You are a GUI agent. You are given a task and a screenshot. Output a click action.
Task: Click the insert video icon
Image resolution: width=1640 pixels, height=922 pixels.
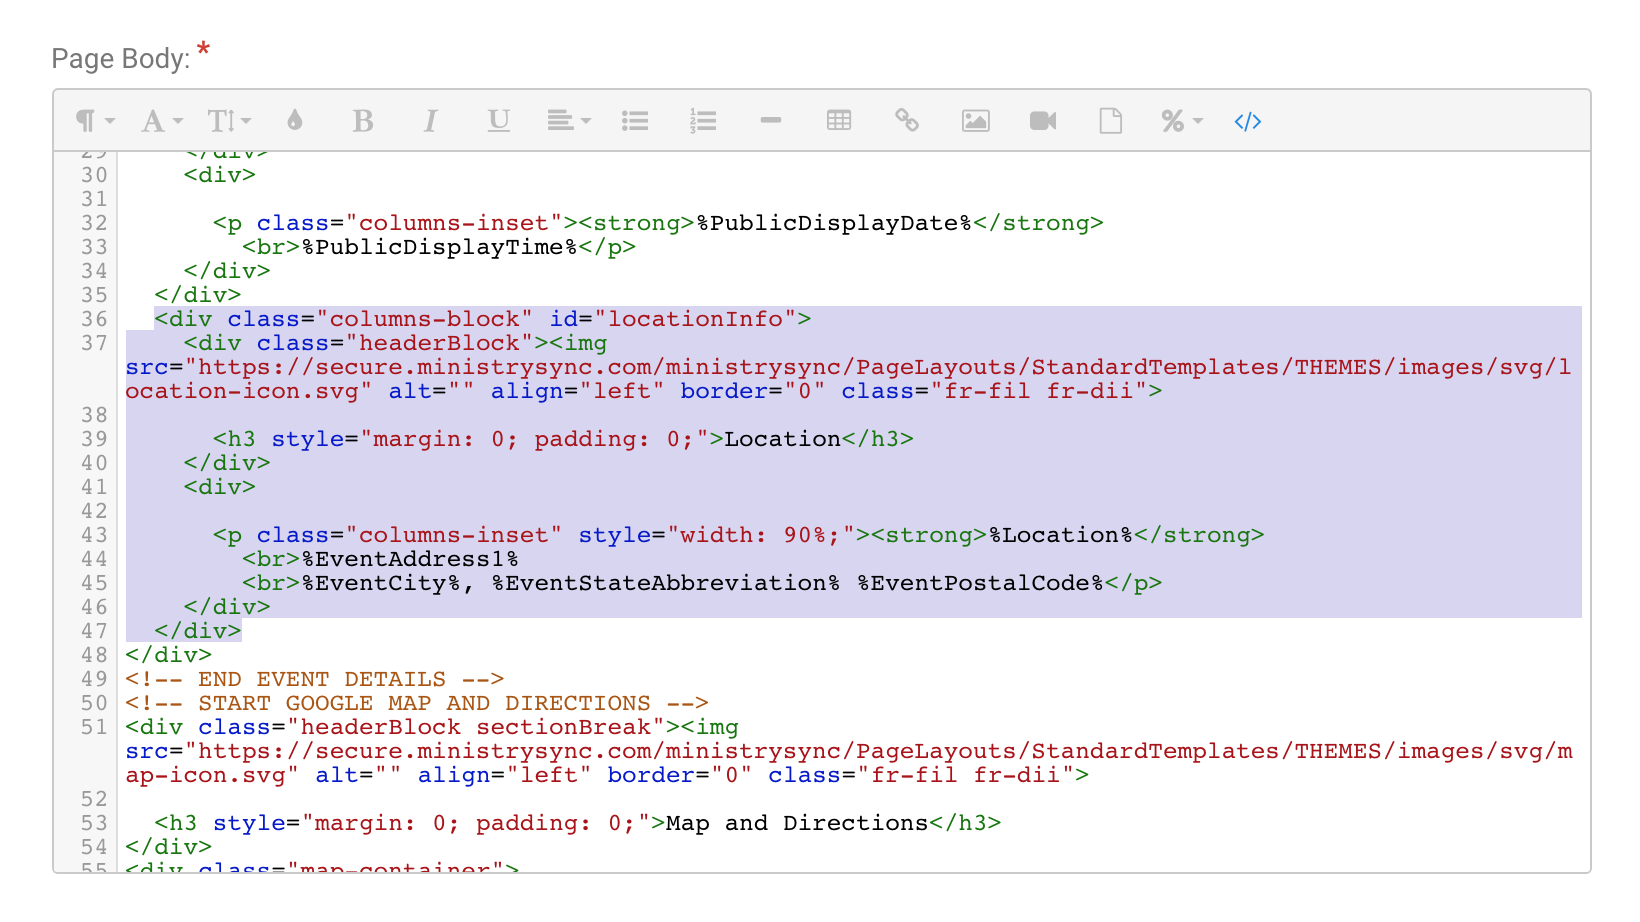point(1043,121)
